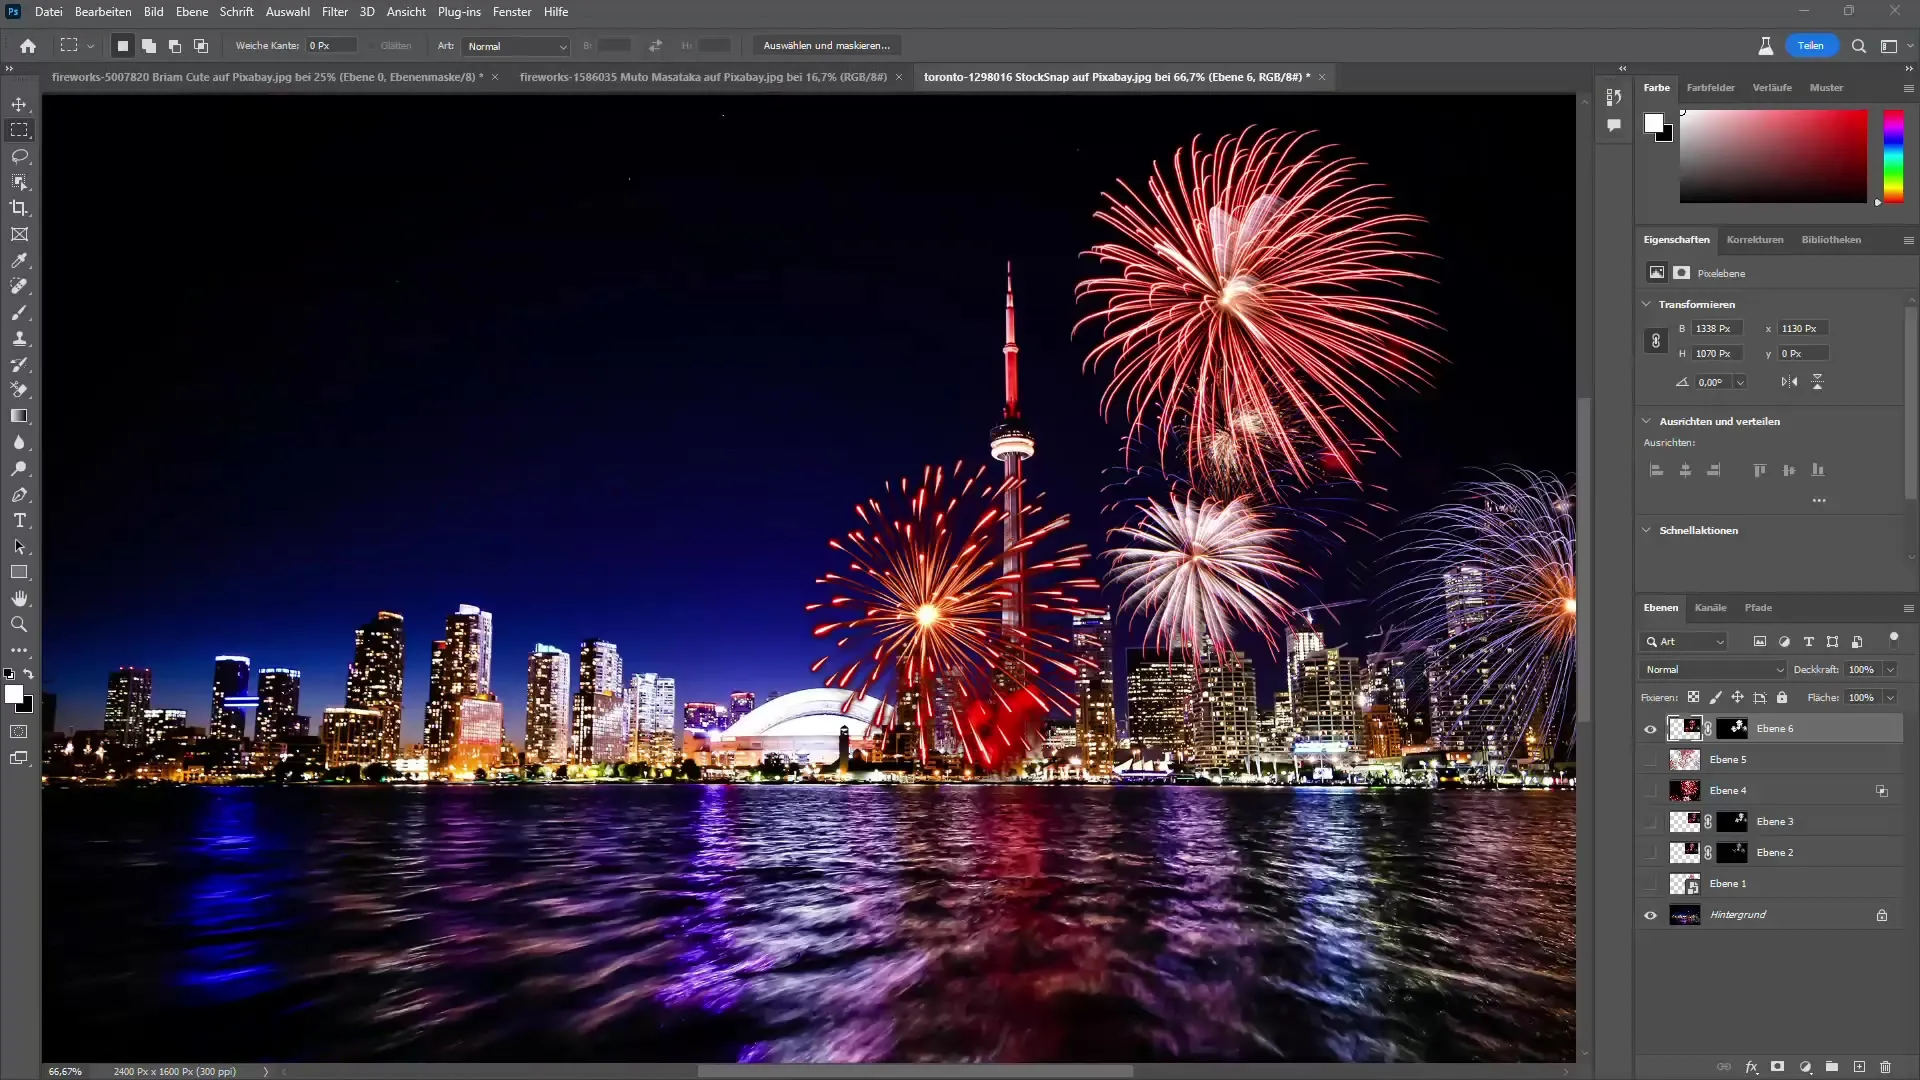This screenshot has width=1920, height=1080.
Task: Open the Filter menu
Action: [x=335, y=11]
